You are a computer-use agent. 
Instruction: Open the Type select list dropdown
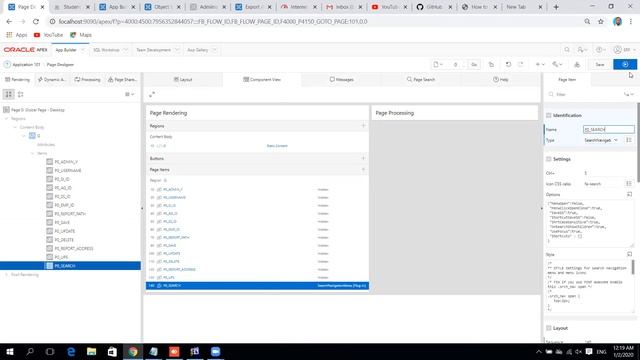pos(601,140)
